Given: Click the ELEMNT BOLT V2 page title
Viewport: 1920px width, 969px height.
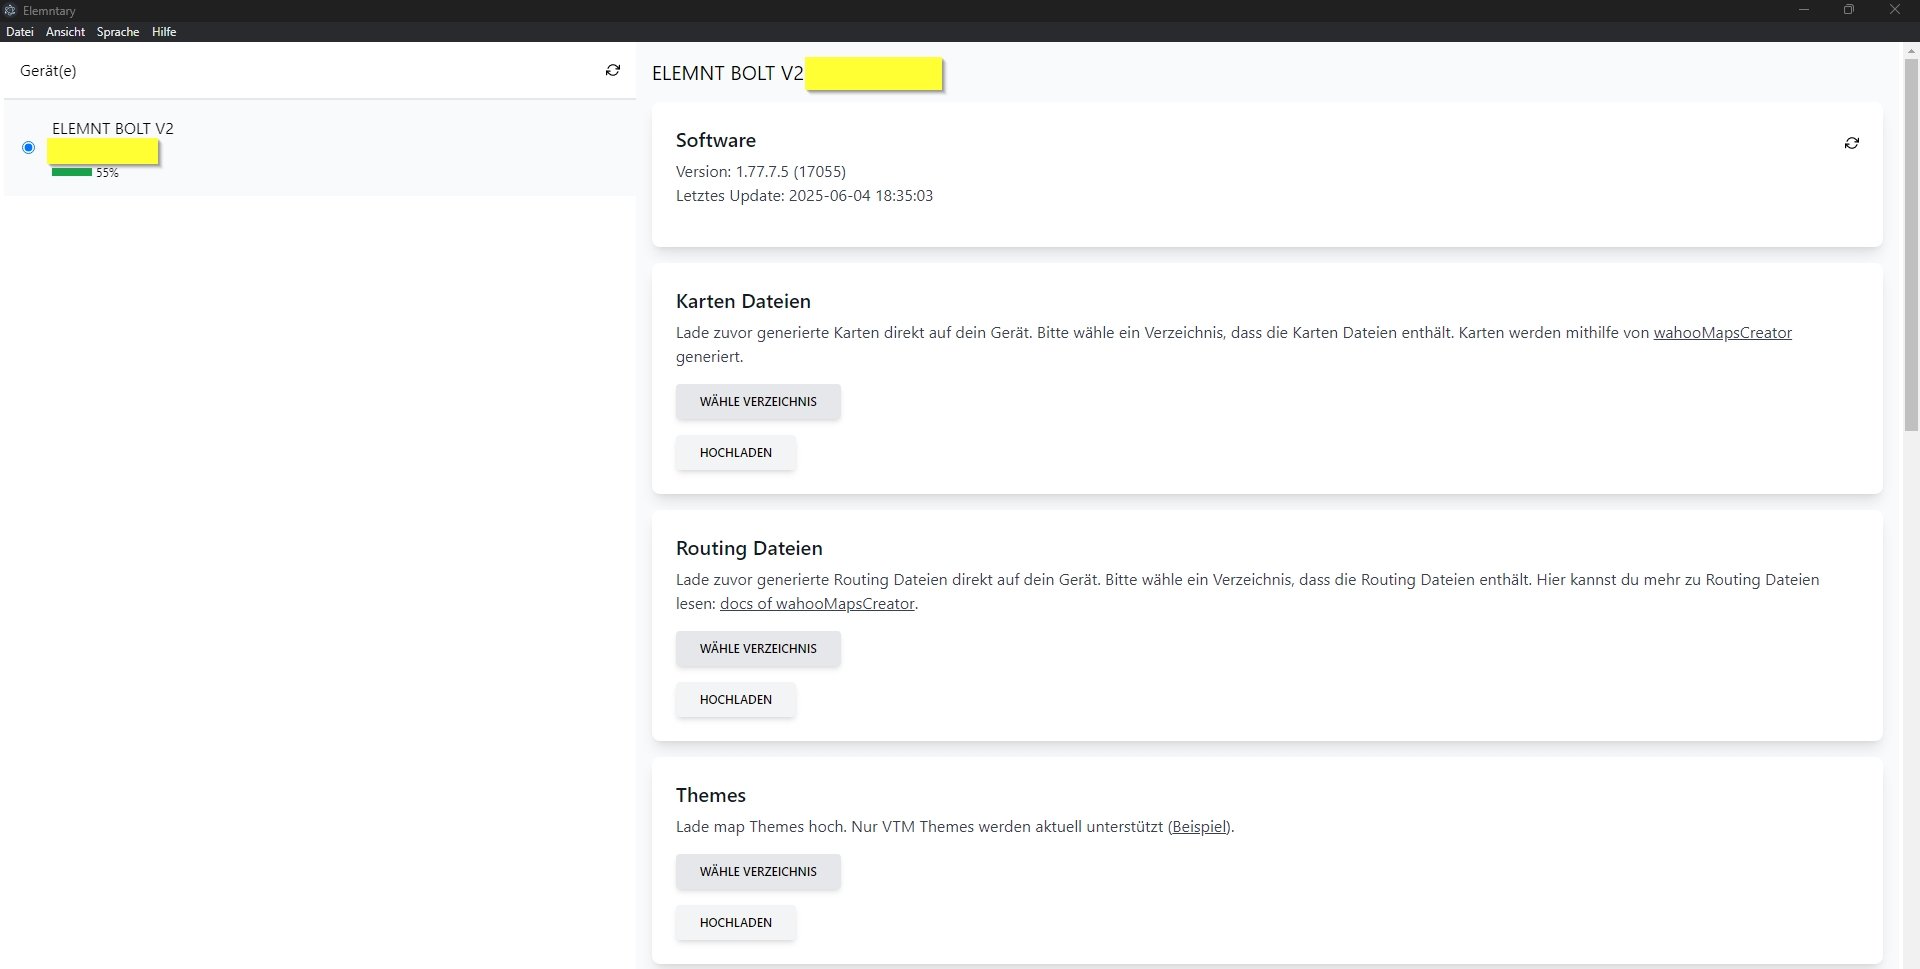Looking at the screenshot, I should (727, 73).
